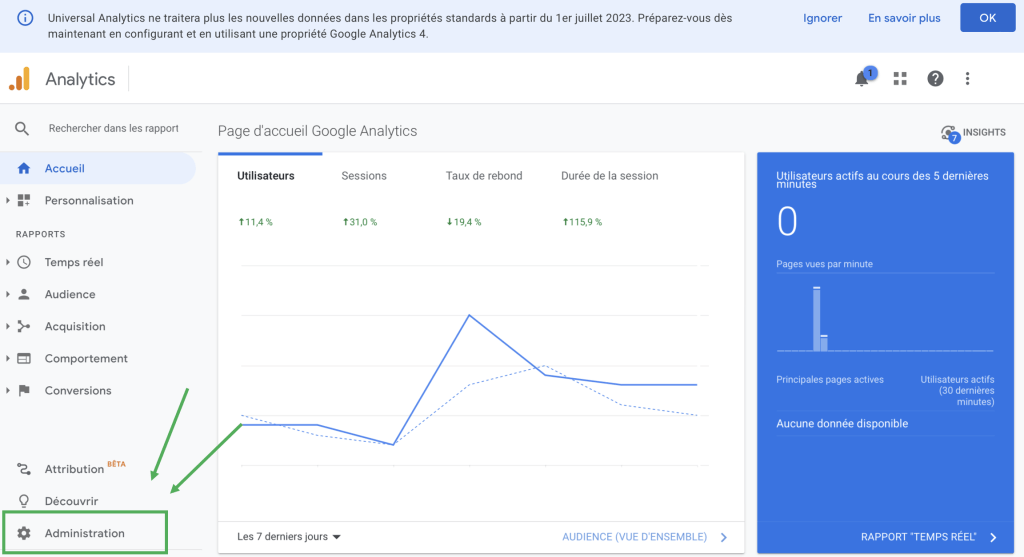
Task: Open the Les 7 derniers jours dropdown
Action: tap(289, 537)
